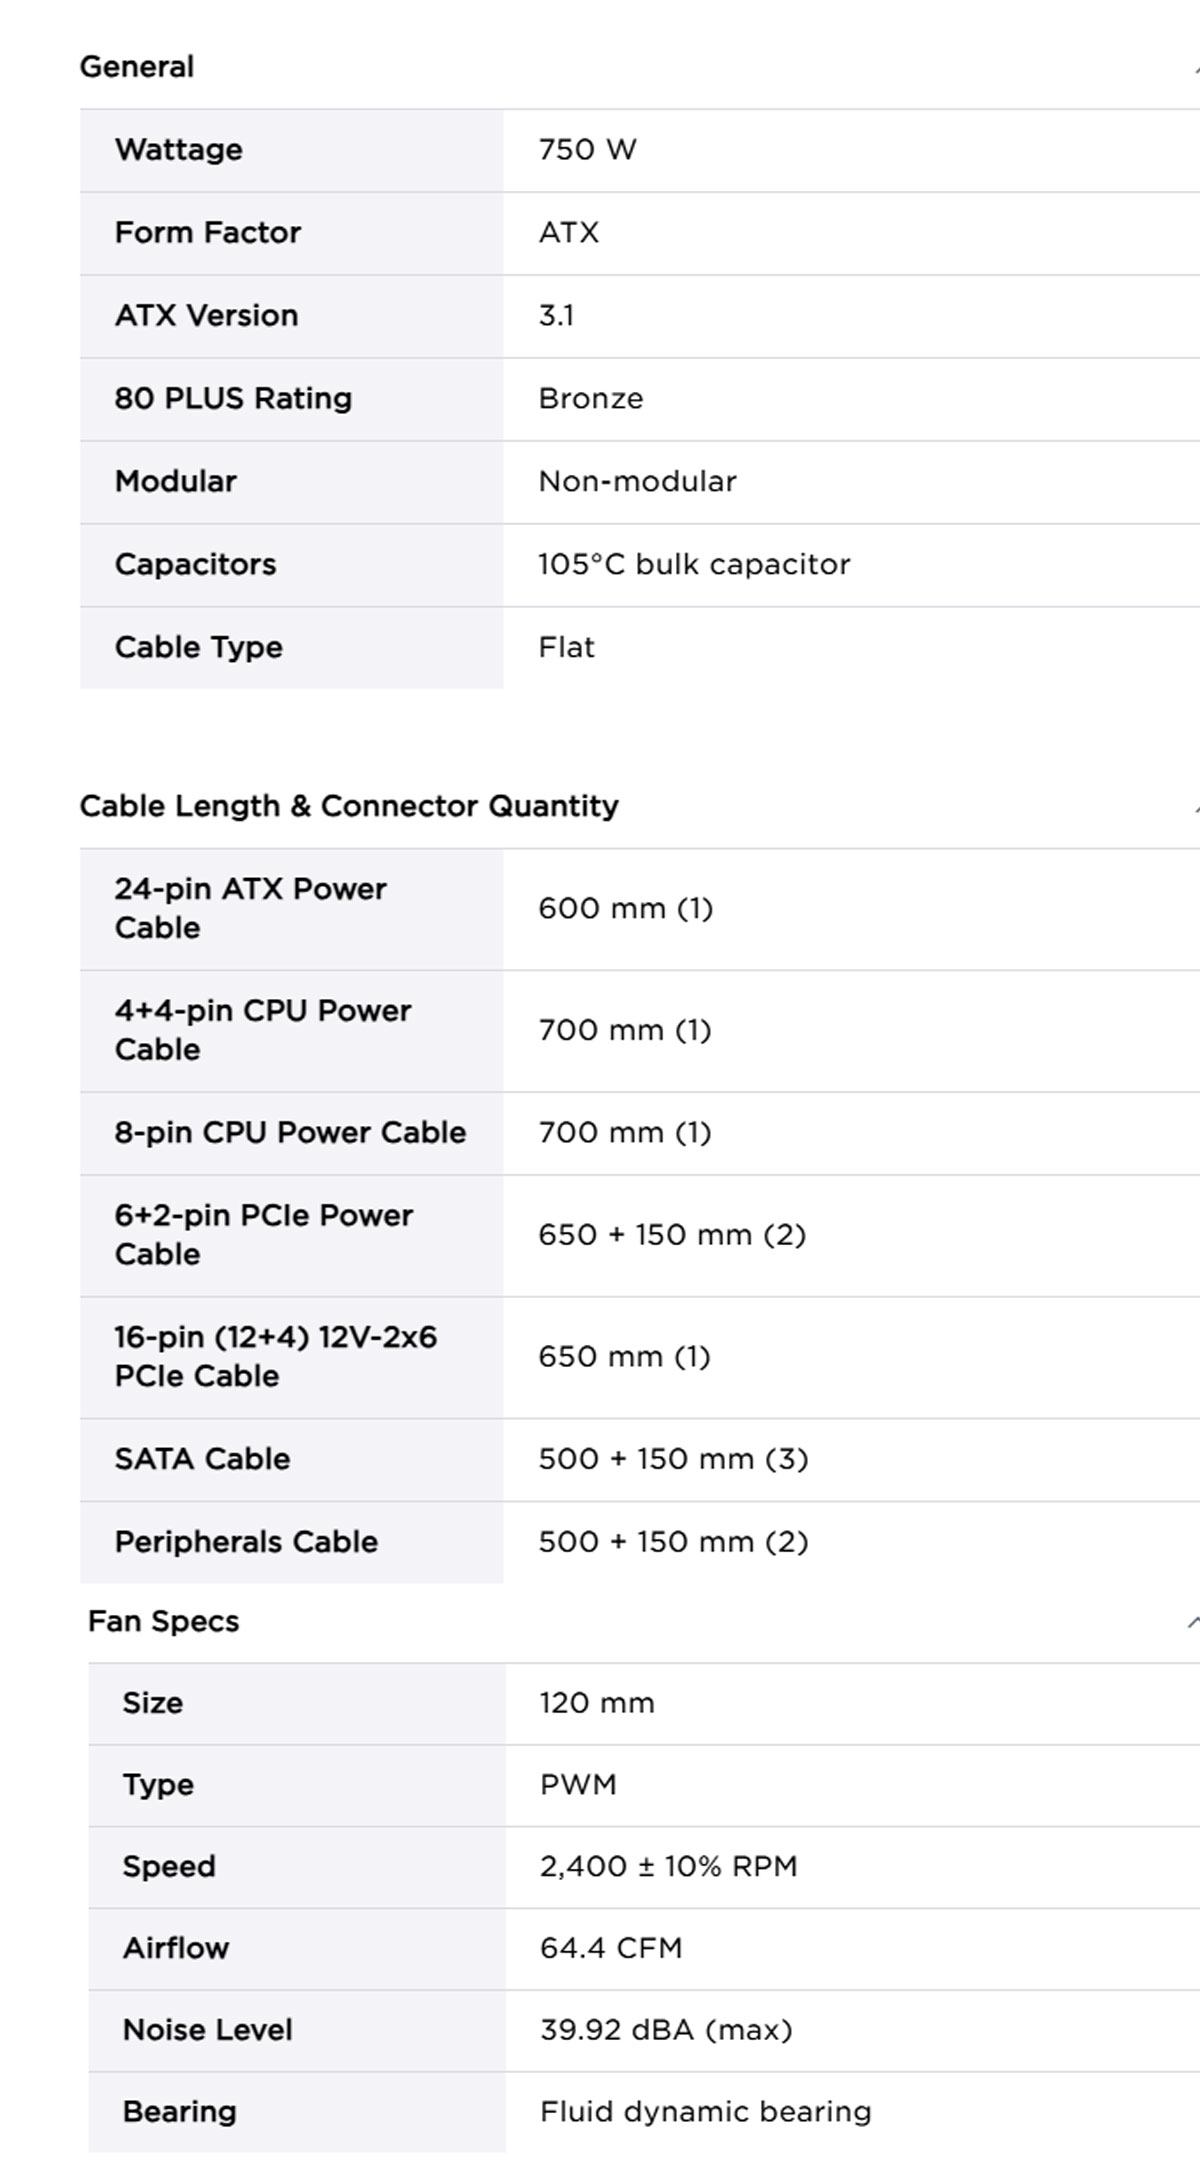The width and height of the screenshot is (1200, 2182).
Task: Click the Fluid dynamic bearing value
Action: coord(705,2112)
